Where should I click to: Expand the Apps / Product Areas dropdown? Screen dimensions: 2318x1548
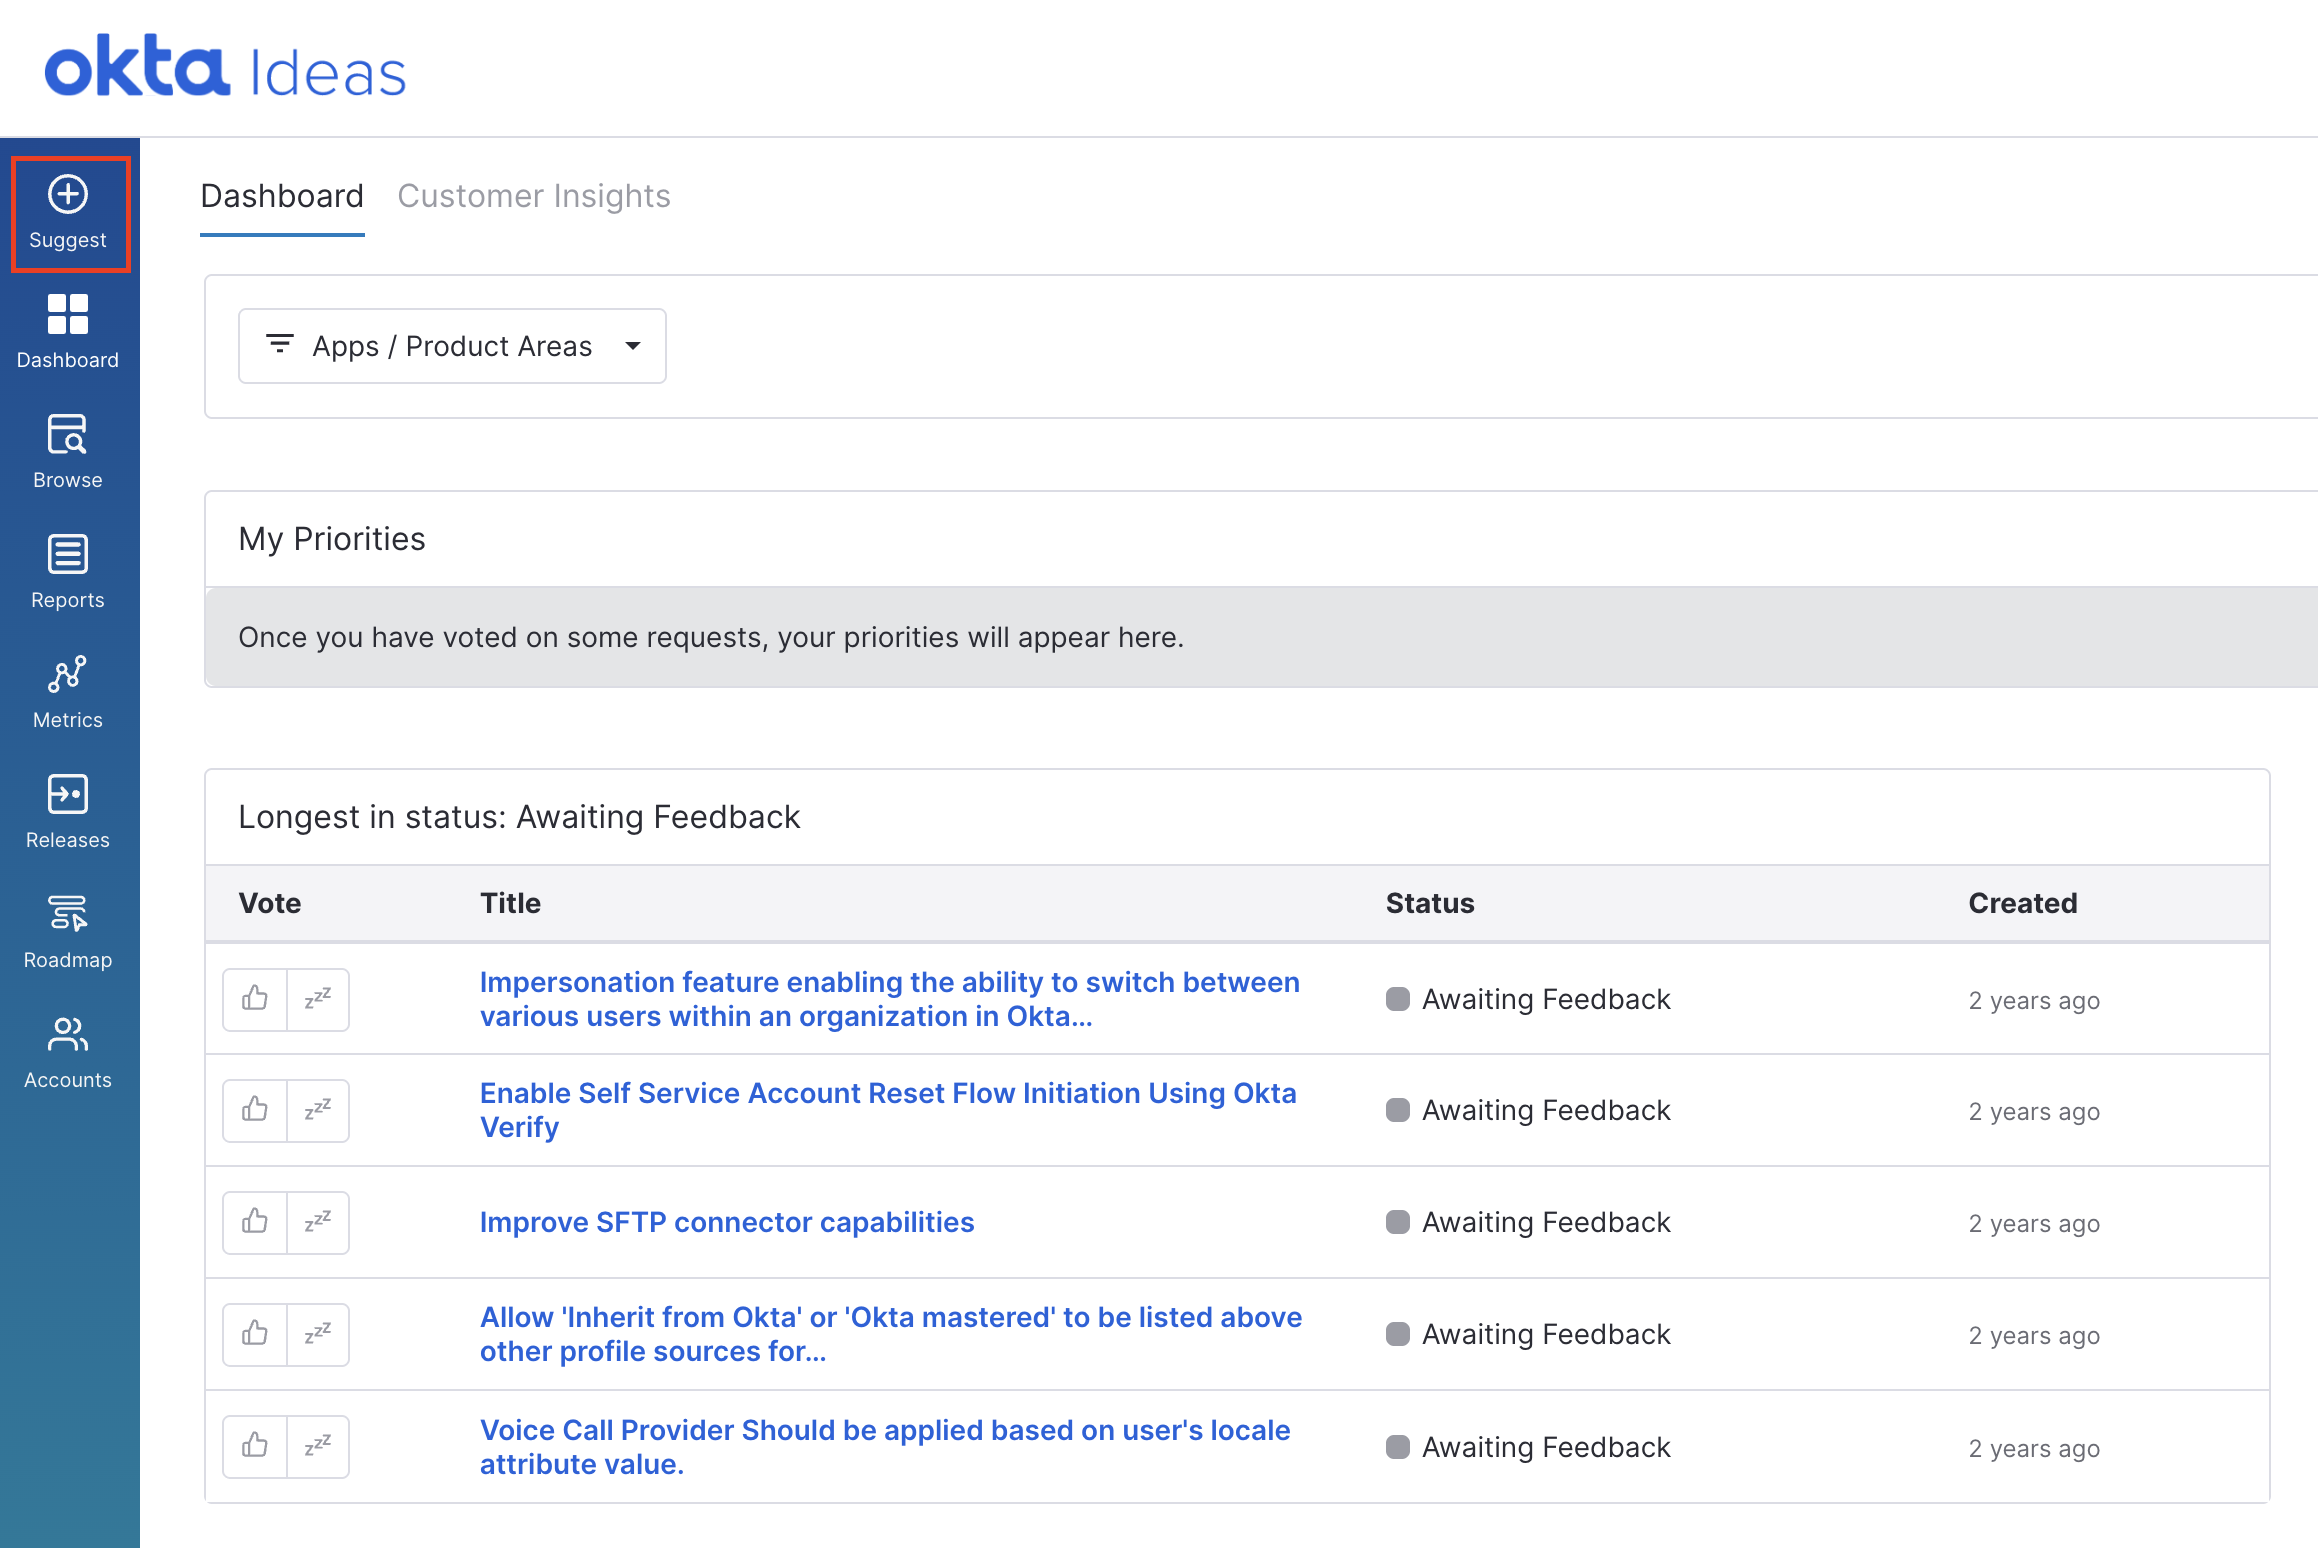(452, 346)
